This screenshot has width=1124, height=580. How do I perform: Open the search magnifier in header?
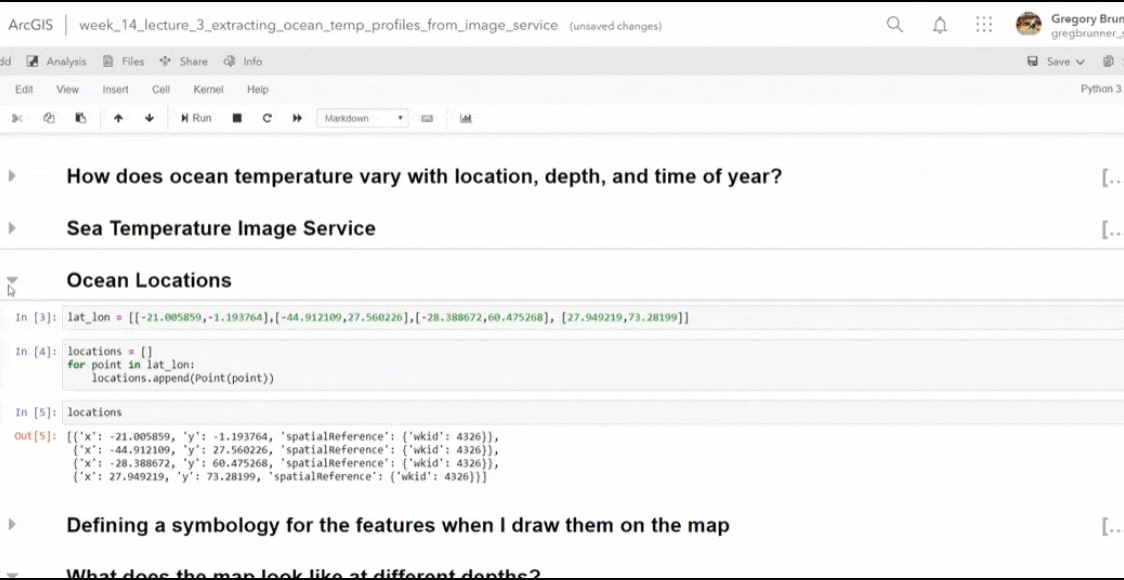tap(895, 25)
